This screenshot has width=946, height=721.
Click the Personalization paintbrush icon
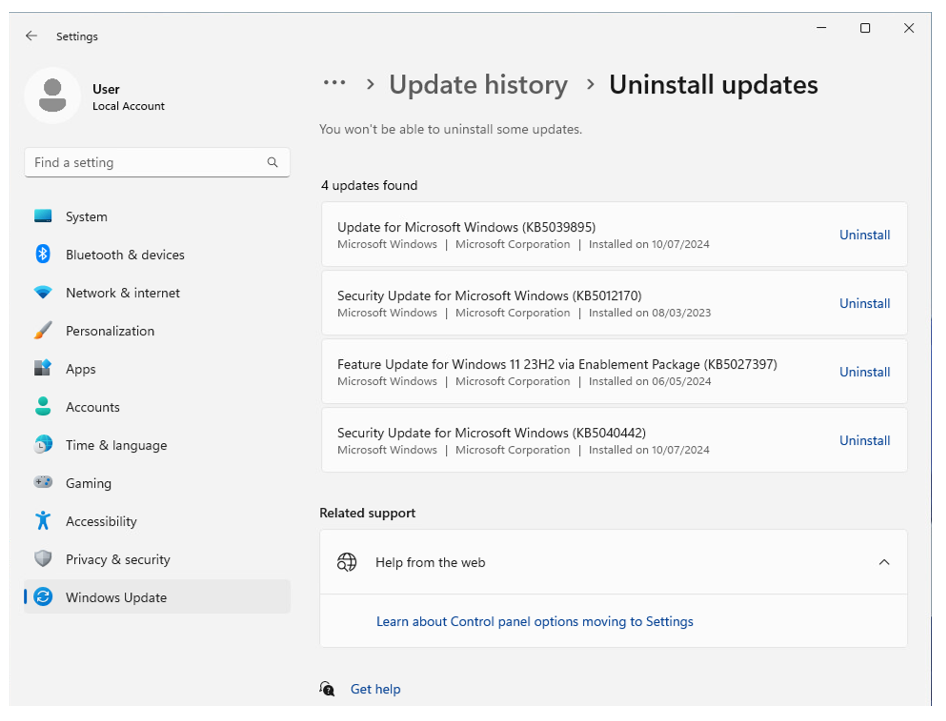(43, 331)
